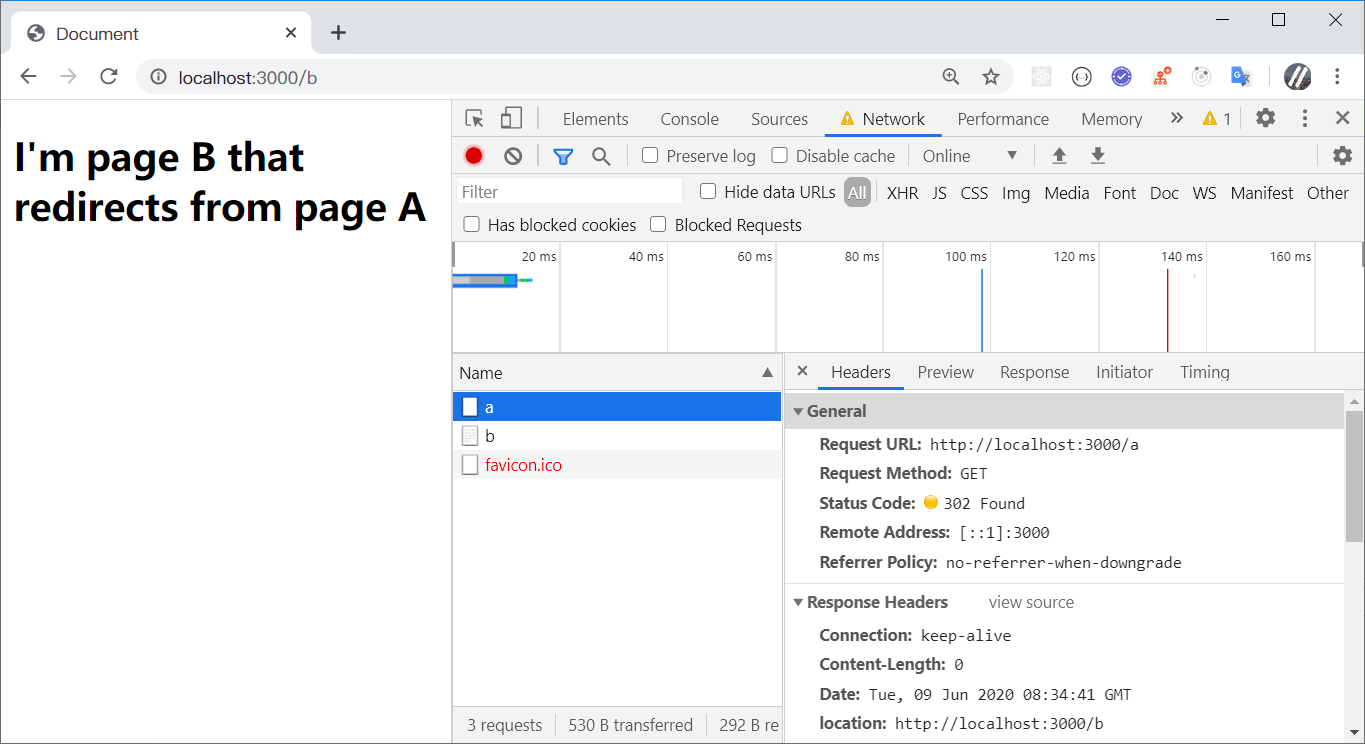This screenshot has height=744, width=1365.
Task: Open the Initiator tab
Action: coord(1124,372)
